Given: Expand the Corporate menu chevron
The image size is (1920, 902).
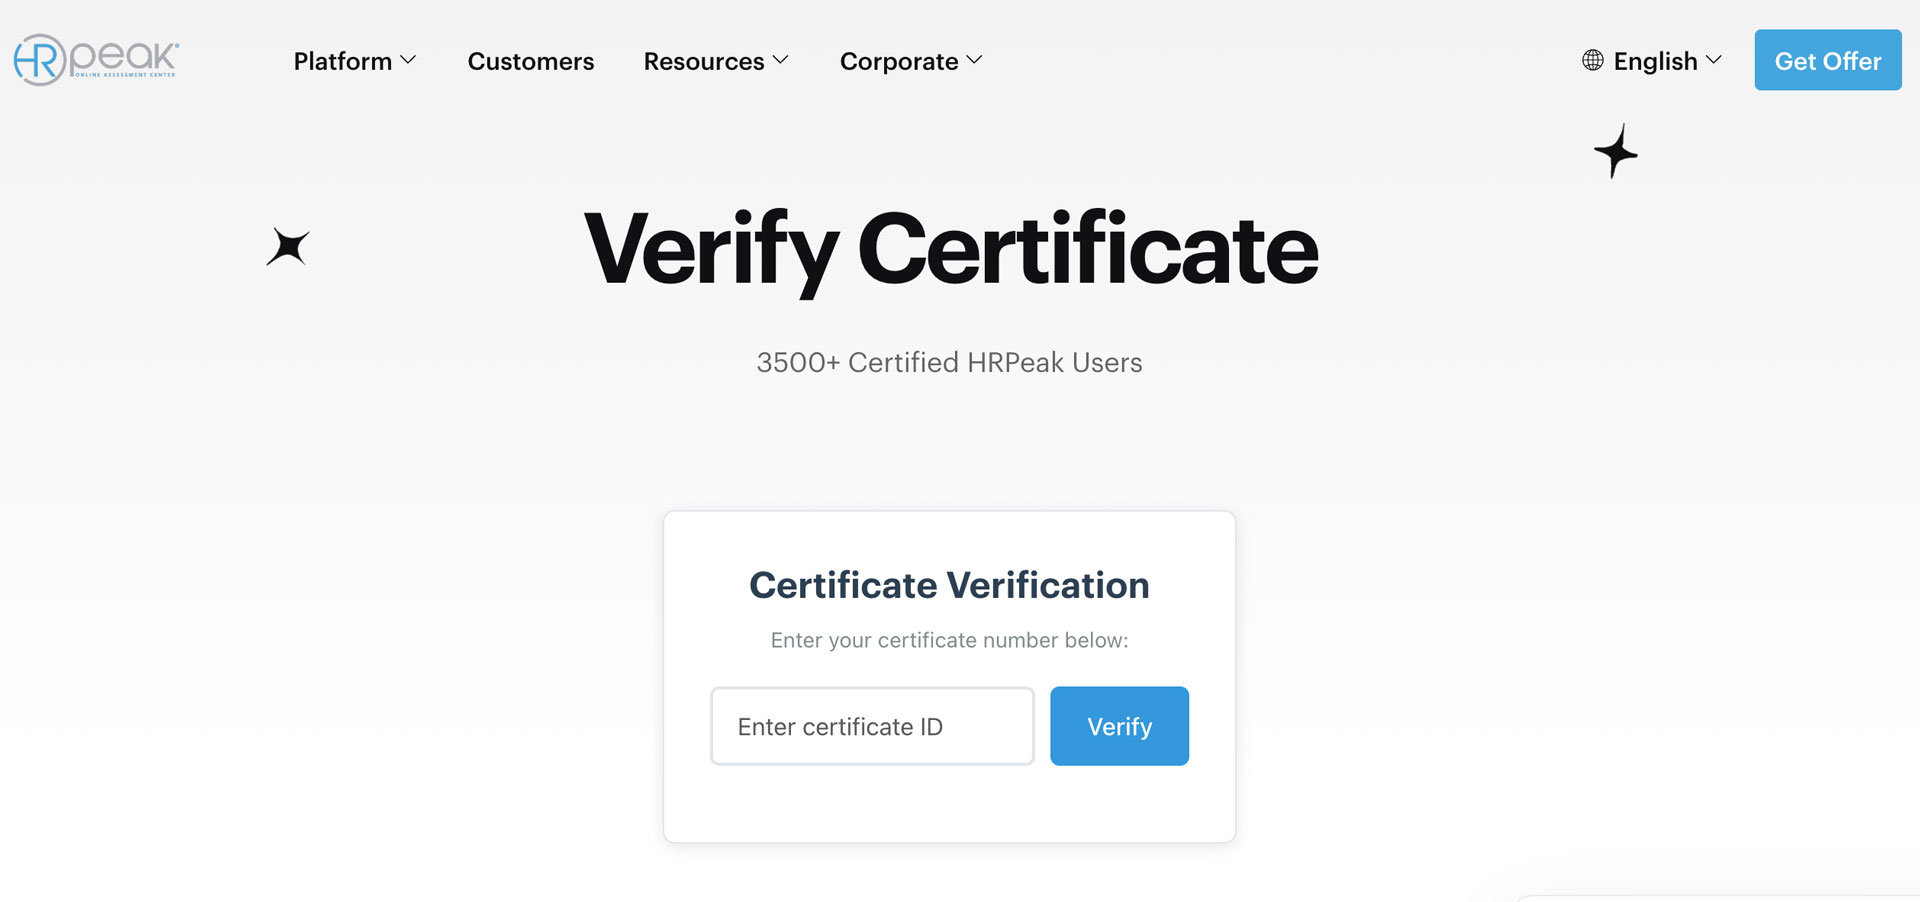Looking at the screenshot, I should point(975,60).
